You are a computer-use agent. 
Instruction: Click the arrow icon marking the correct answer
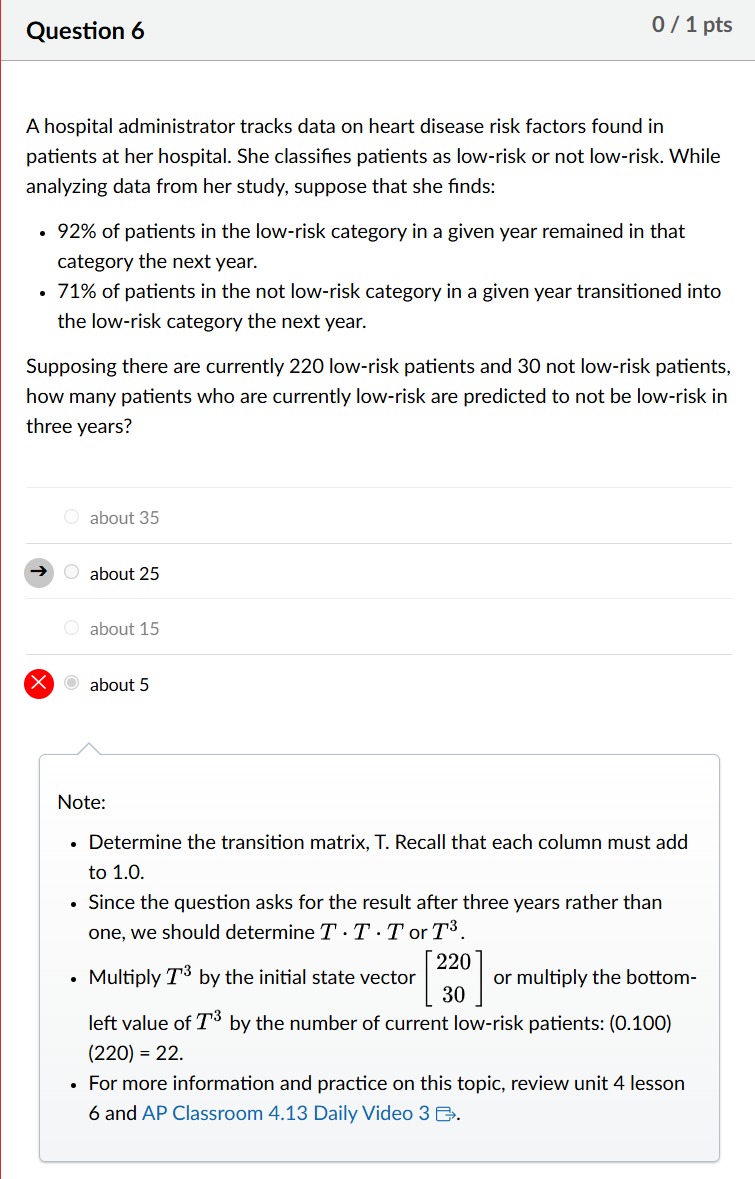[x=37, y=573]
